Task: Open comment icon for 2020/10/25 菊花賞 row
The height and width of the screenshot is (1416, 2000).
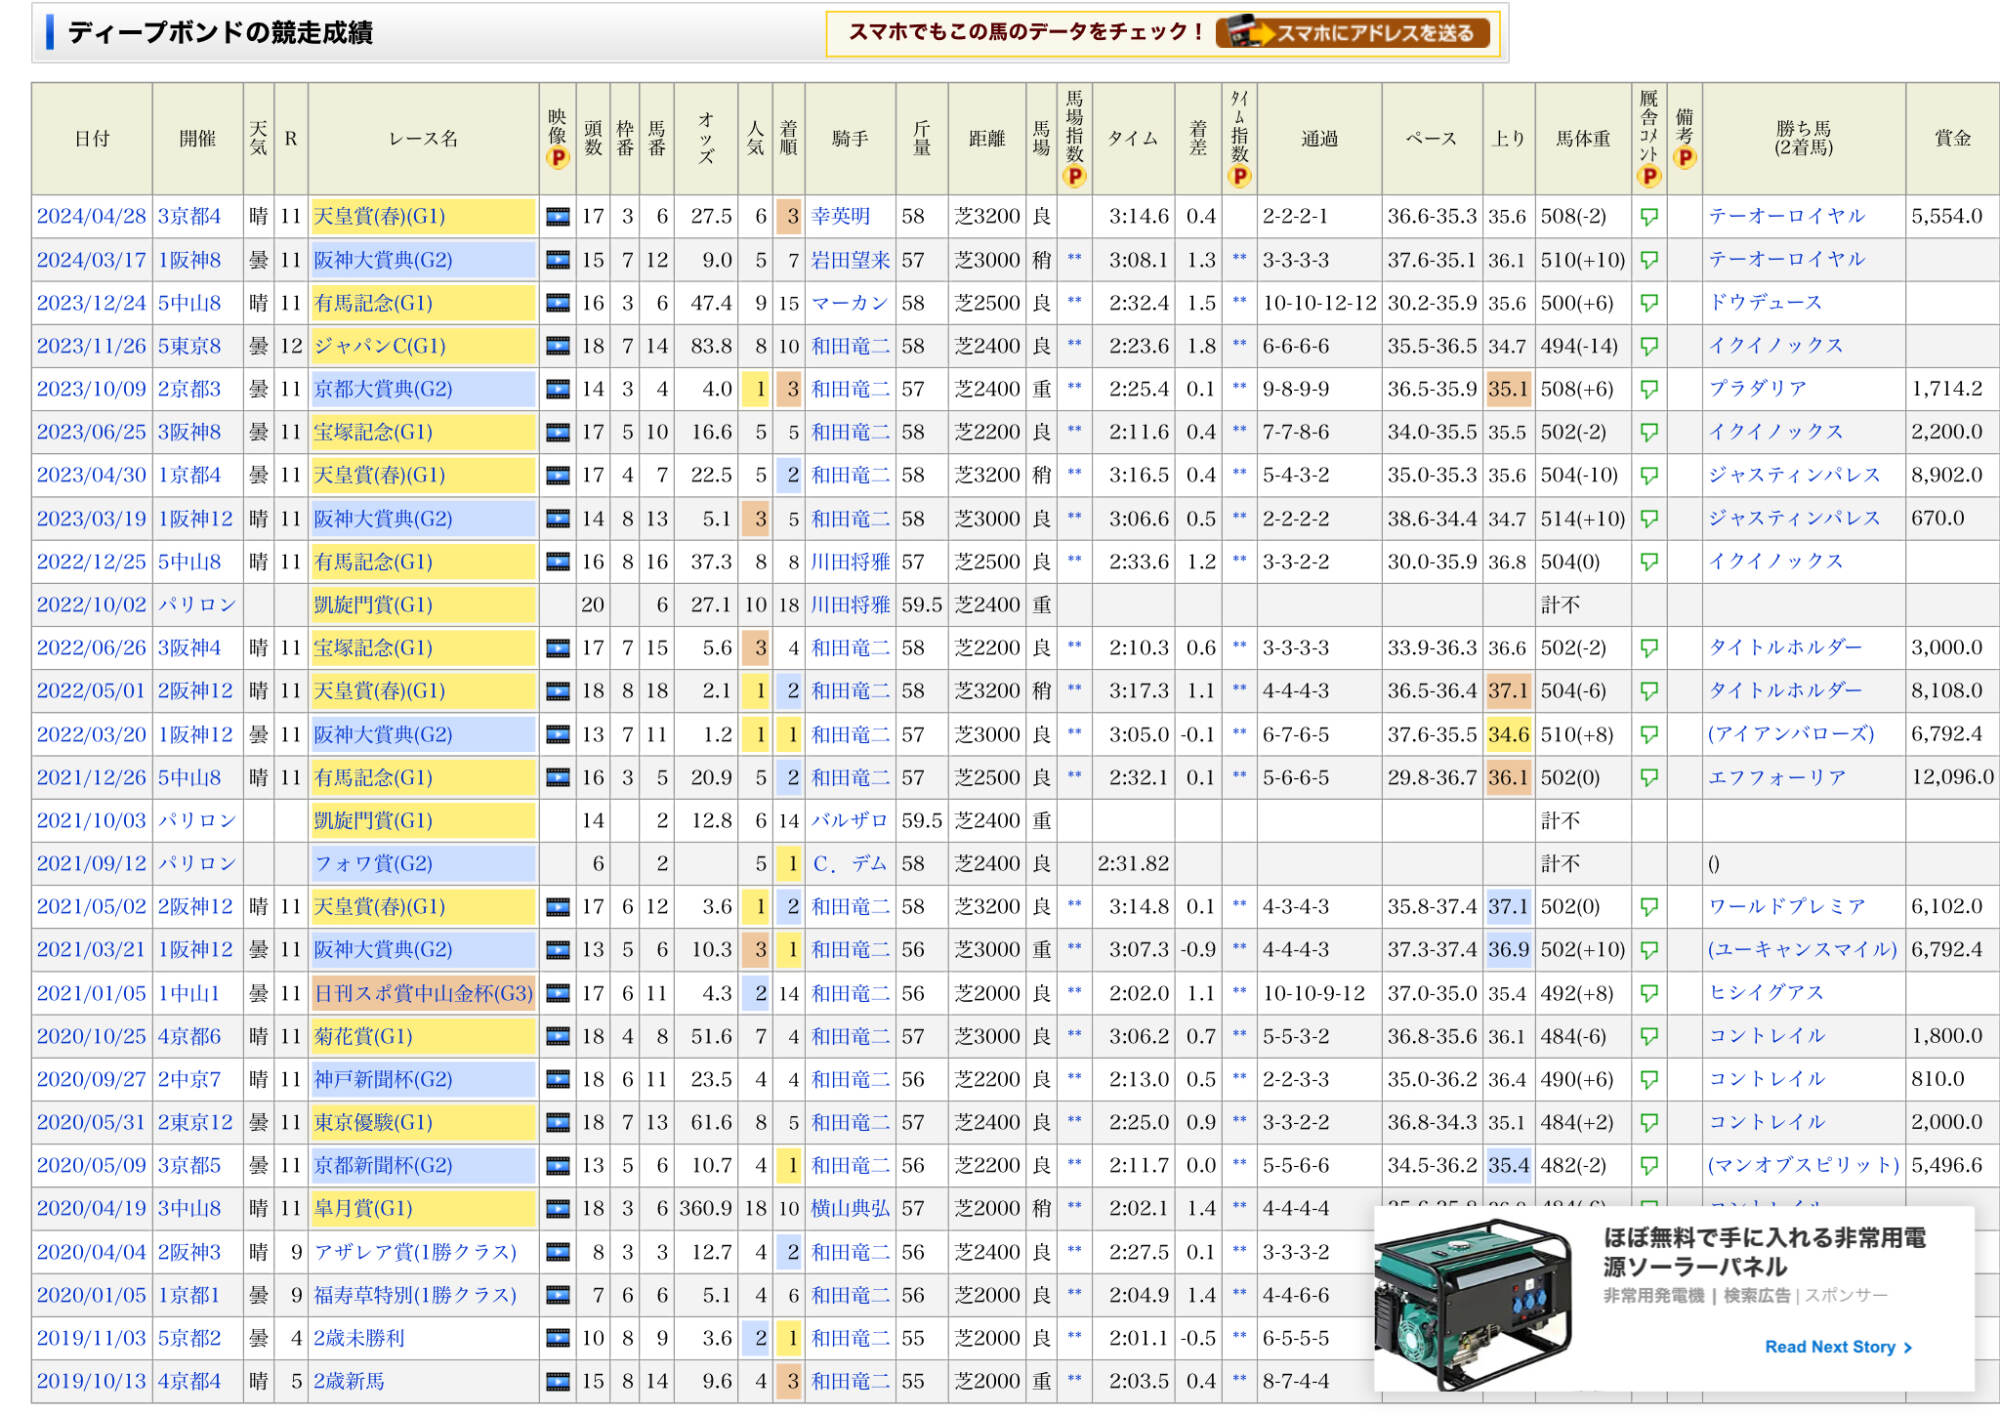Action: tap(1649, 1036)
